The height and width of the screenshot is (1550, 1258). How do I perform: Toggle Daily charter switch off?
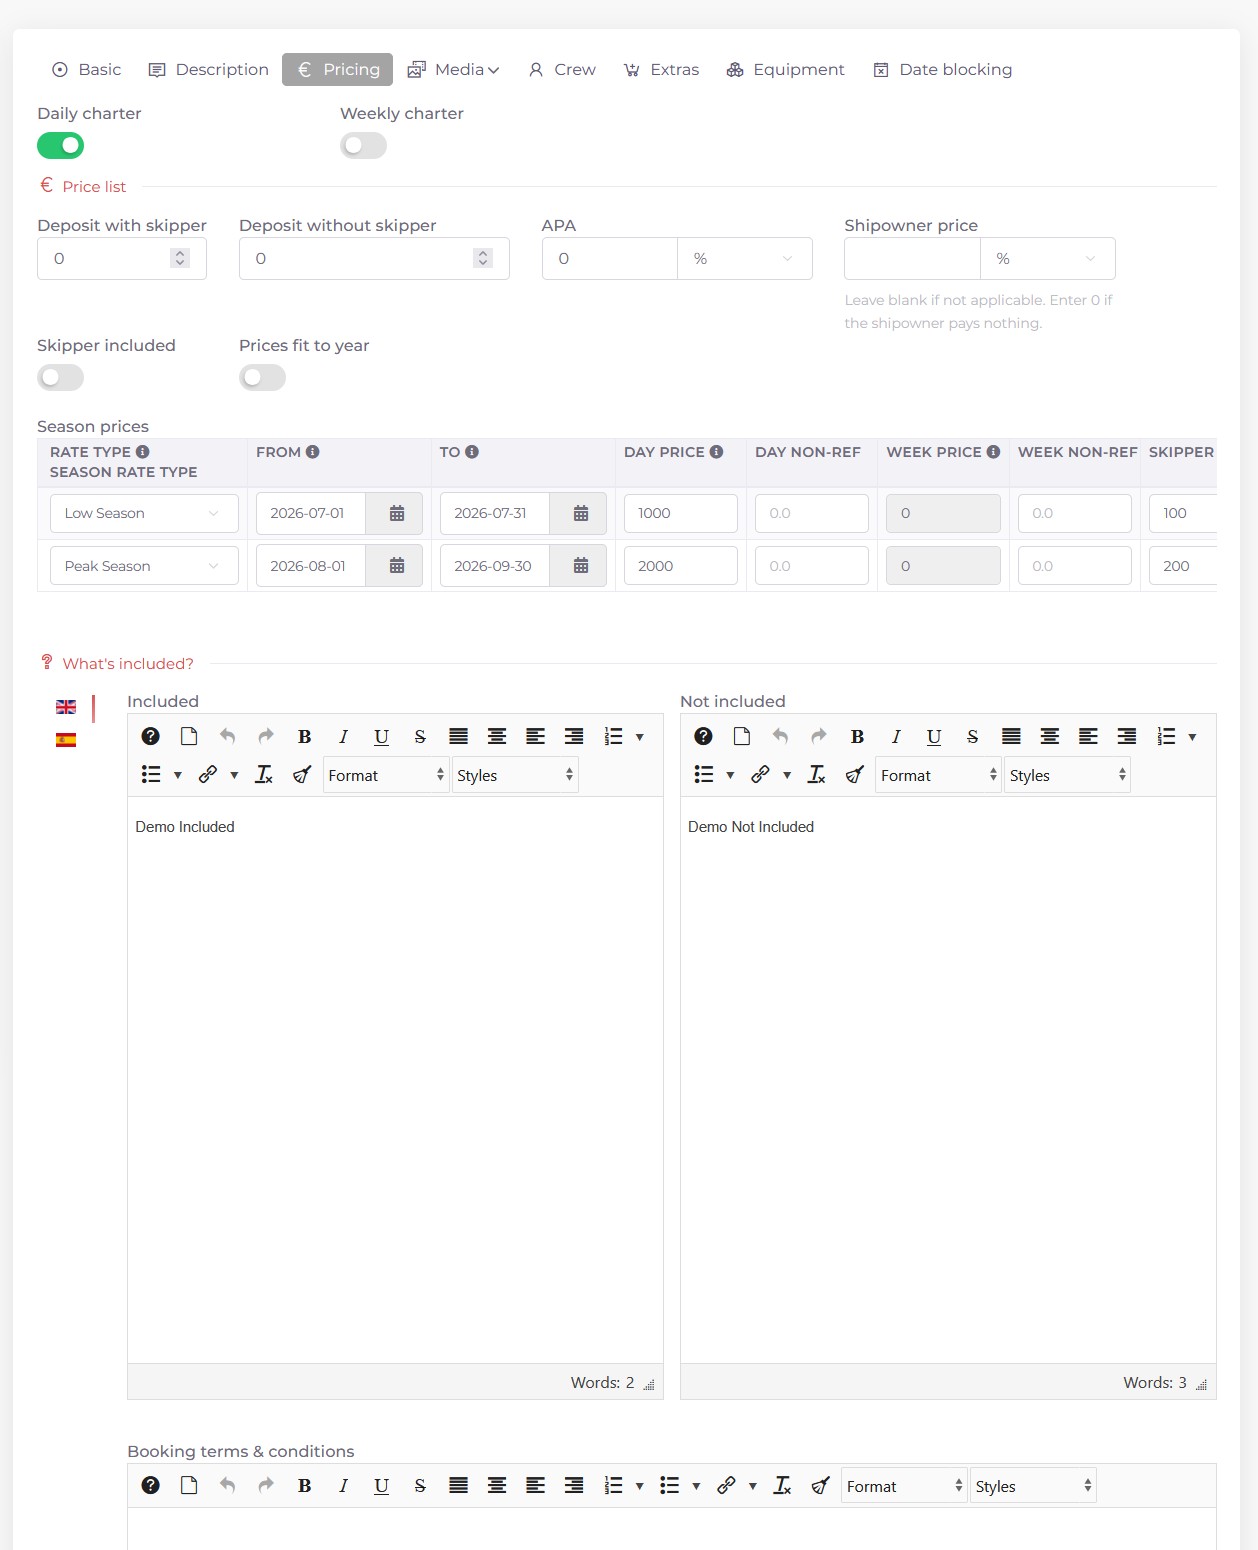(x=61, y=146)
